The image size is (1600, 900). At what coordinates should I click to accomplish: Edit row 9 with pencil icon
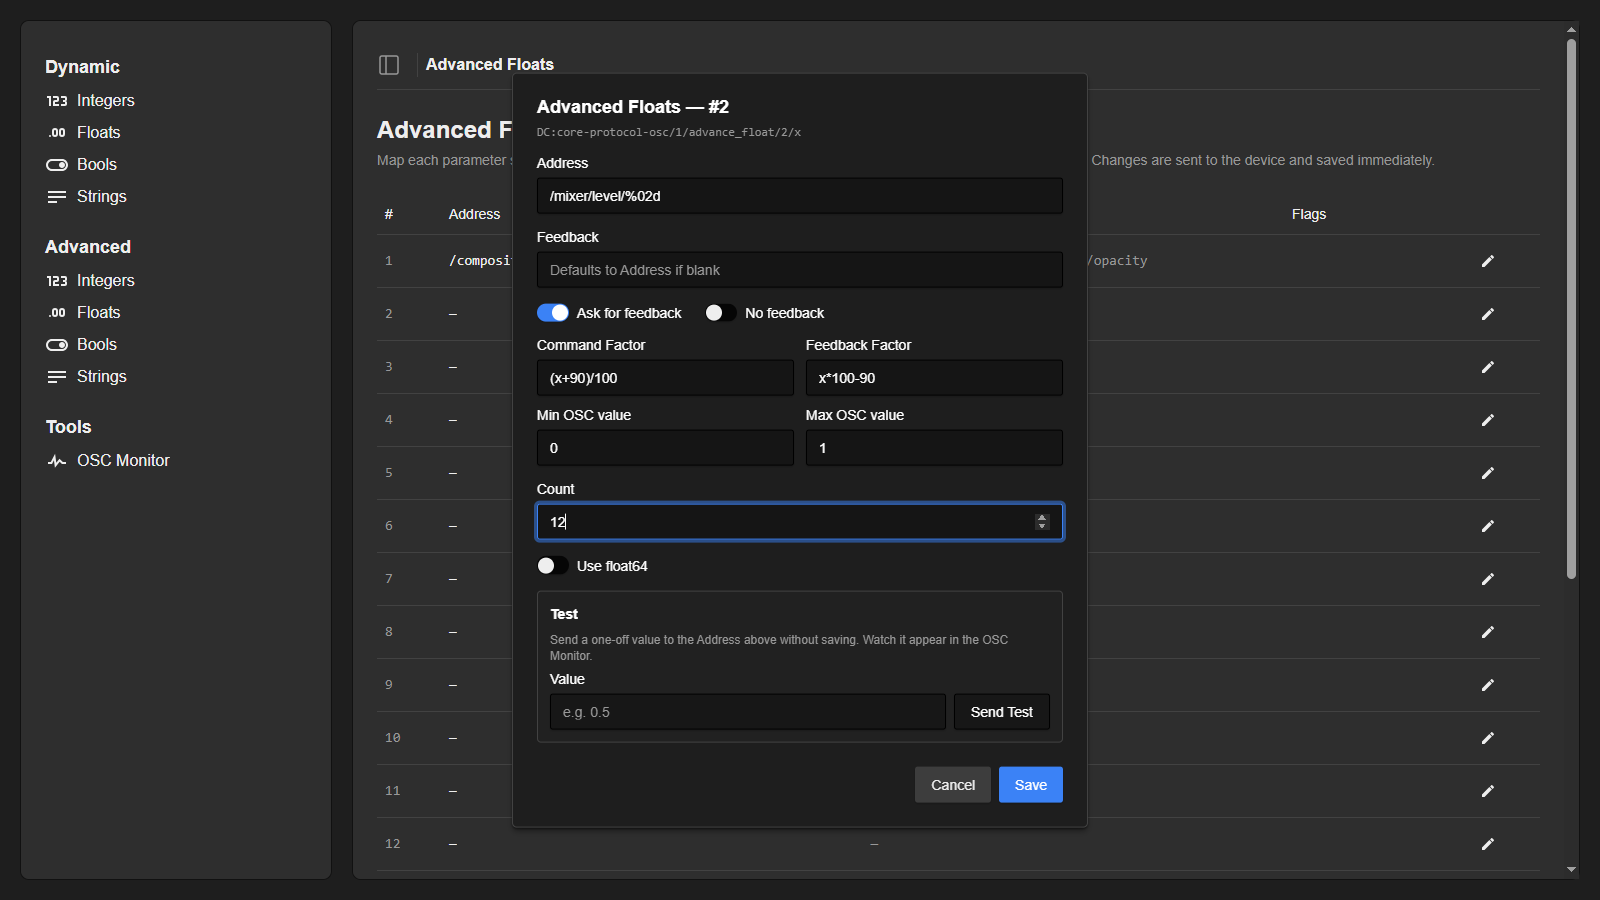pos(1488,685)
